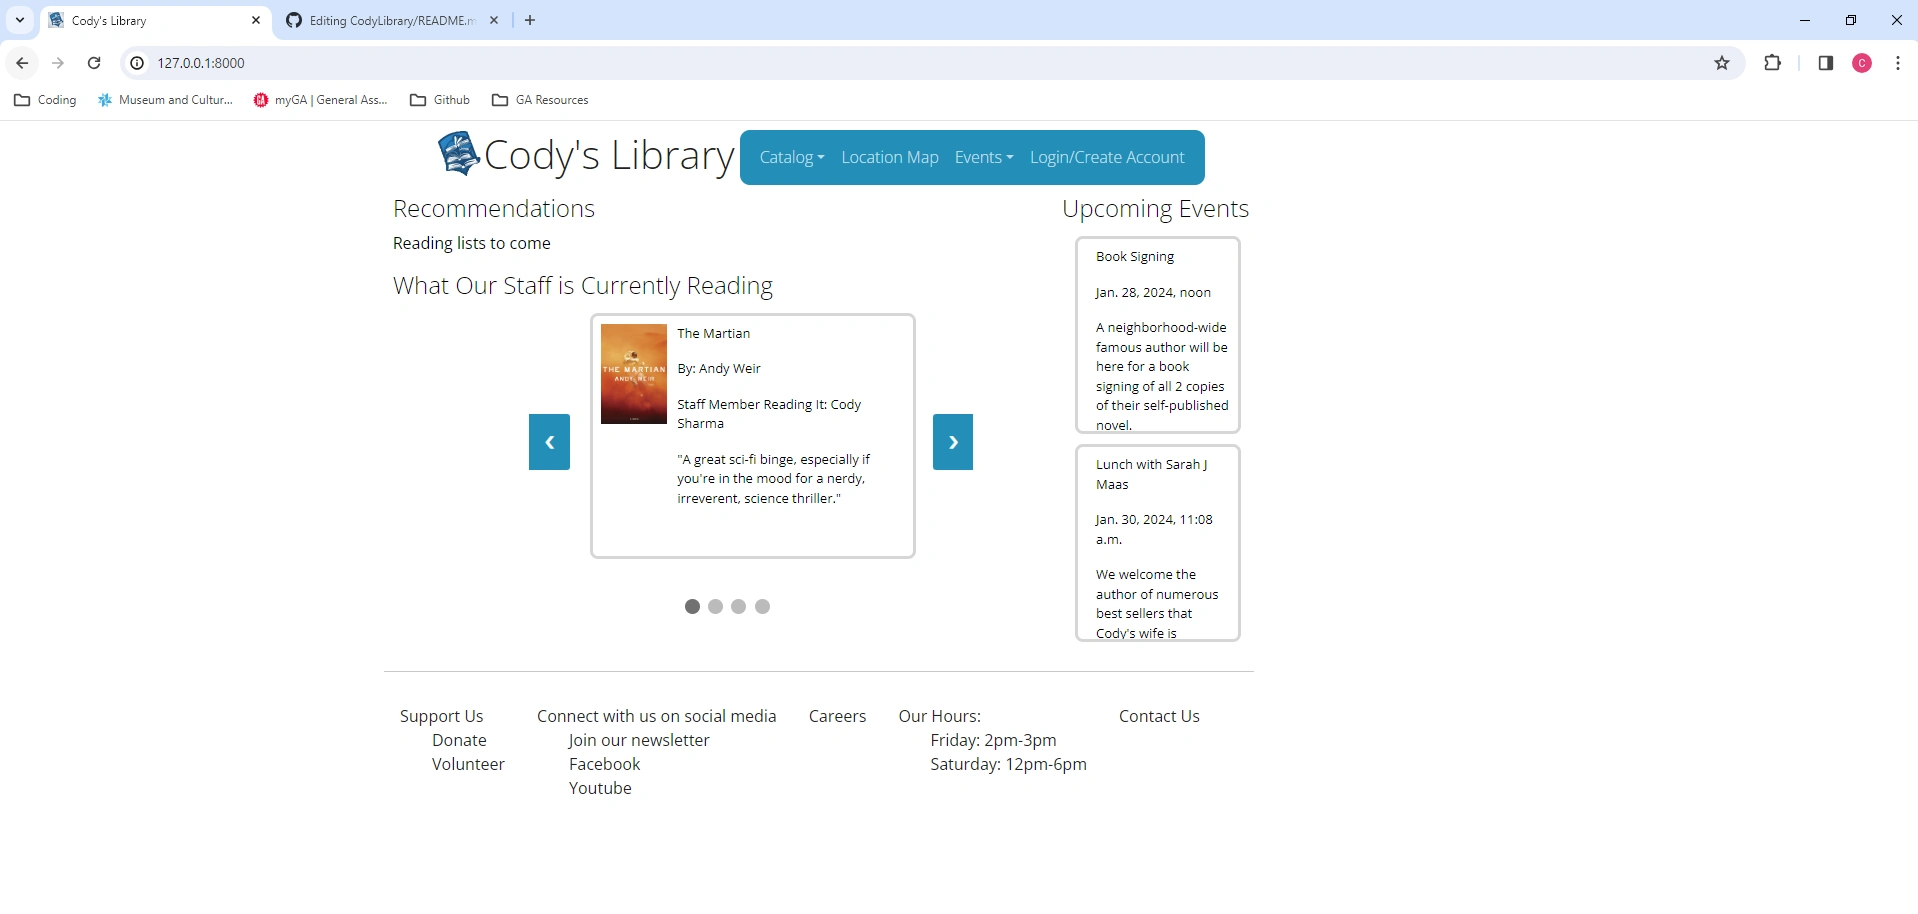Screen dimensions: 1918x914
Task: Open the Facebook footer link
Action: coord(605,764)
